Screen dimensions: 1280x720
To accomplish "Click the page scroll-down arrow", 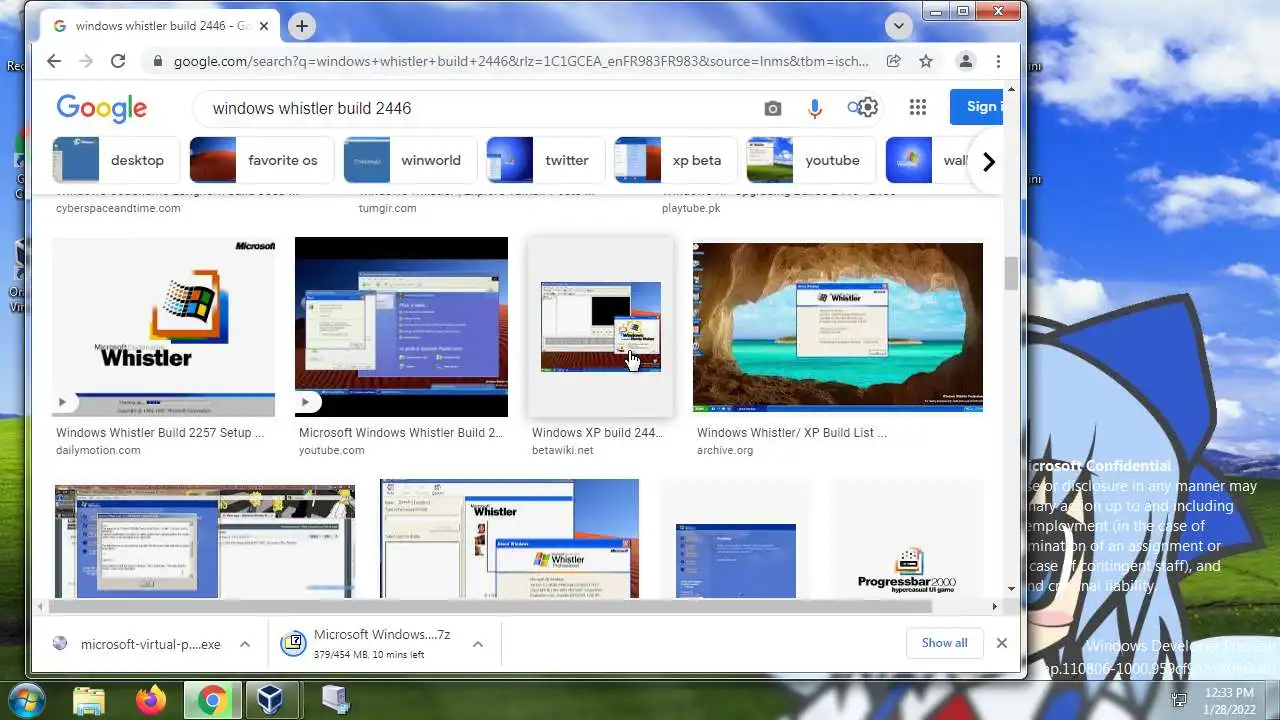I will click(1012, 589).
